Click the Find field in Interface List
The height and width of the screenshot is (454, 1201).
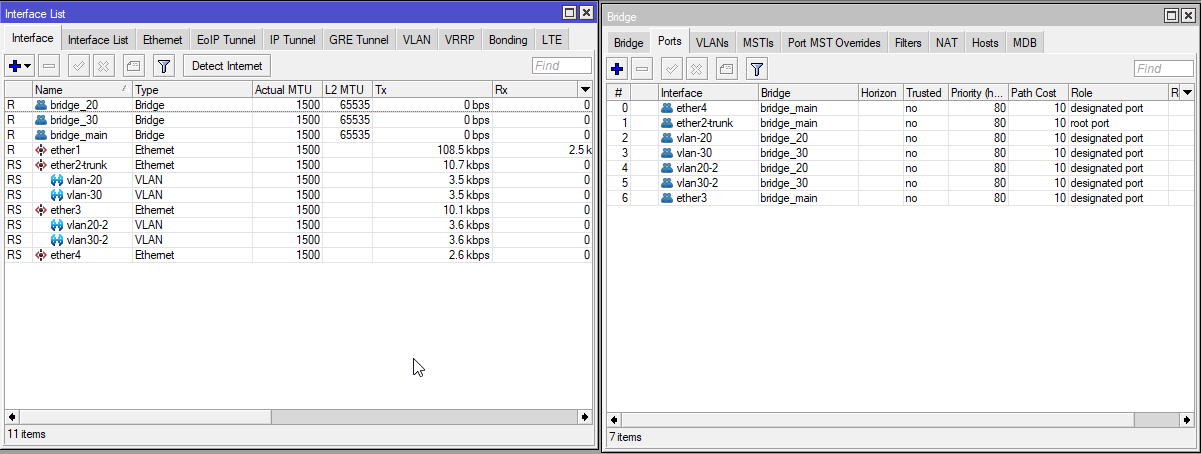click(561, 66)
